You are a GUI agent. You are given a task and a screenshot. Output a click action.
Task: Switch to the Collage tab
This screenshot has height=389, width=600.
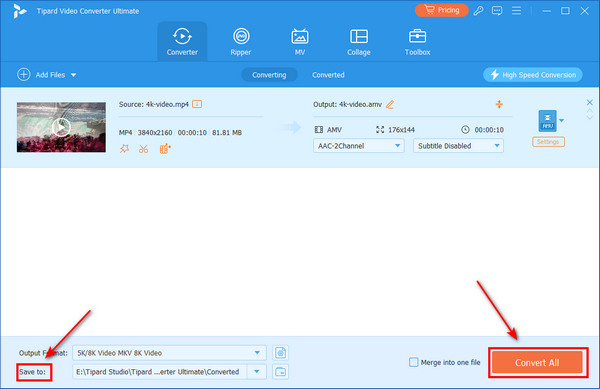(359, 41)
